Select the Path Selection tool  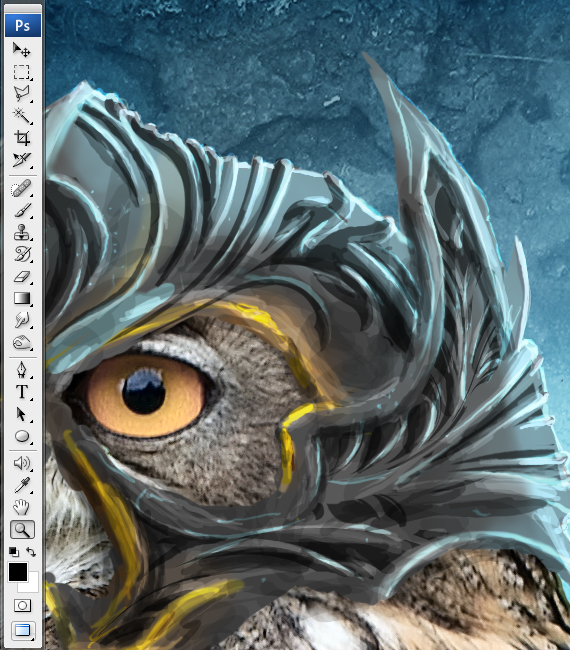(x=22, y=414)
